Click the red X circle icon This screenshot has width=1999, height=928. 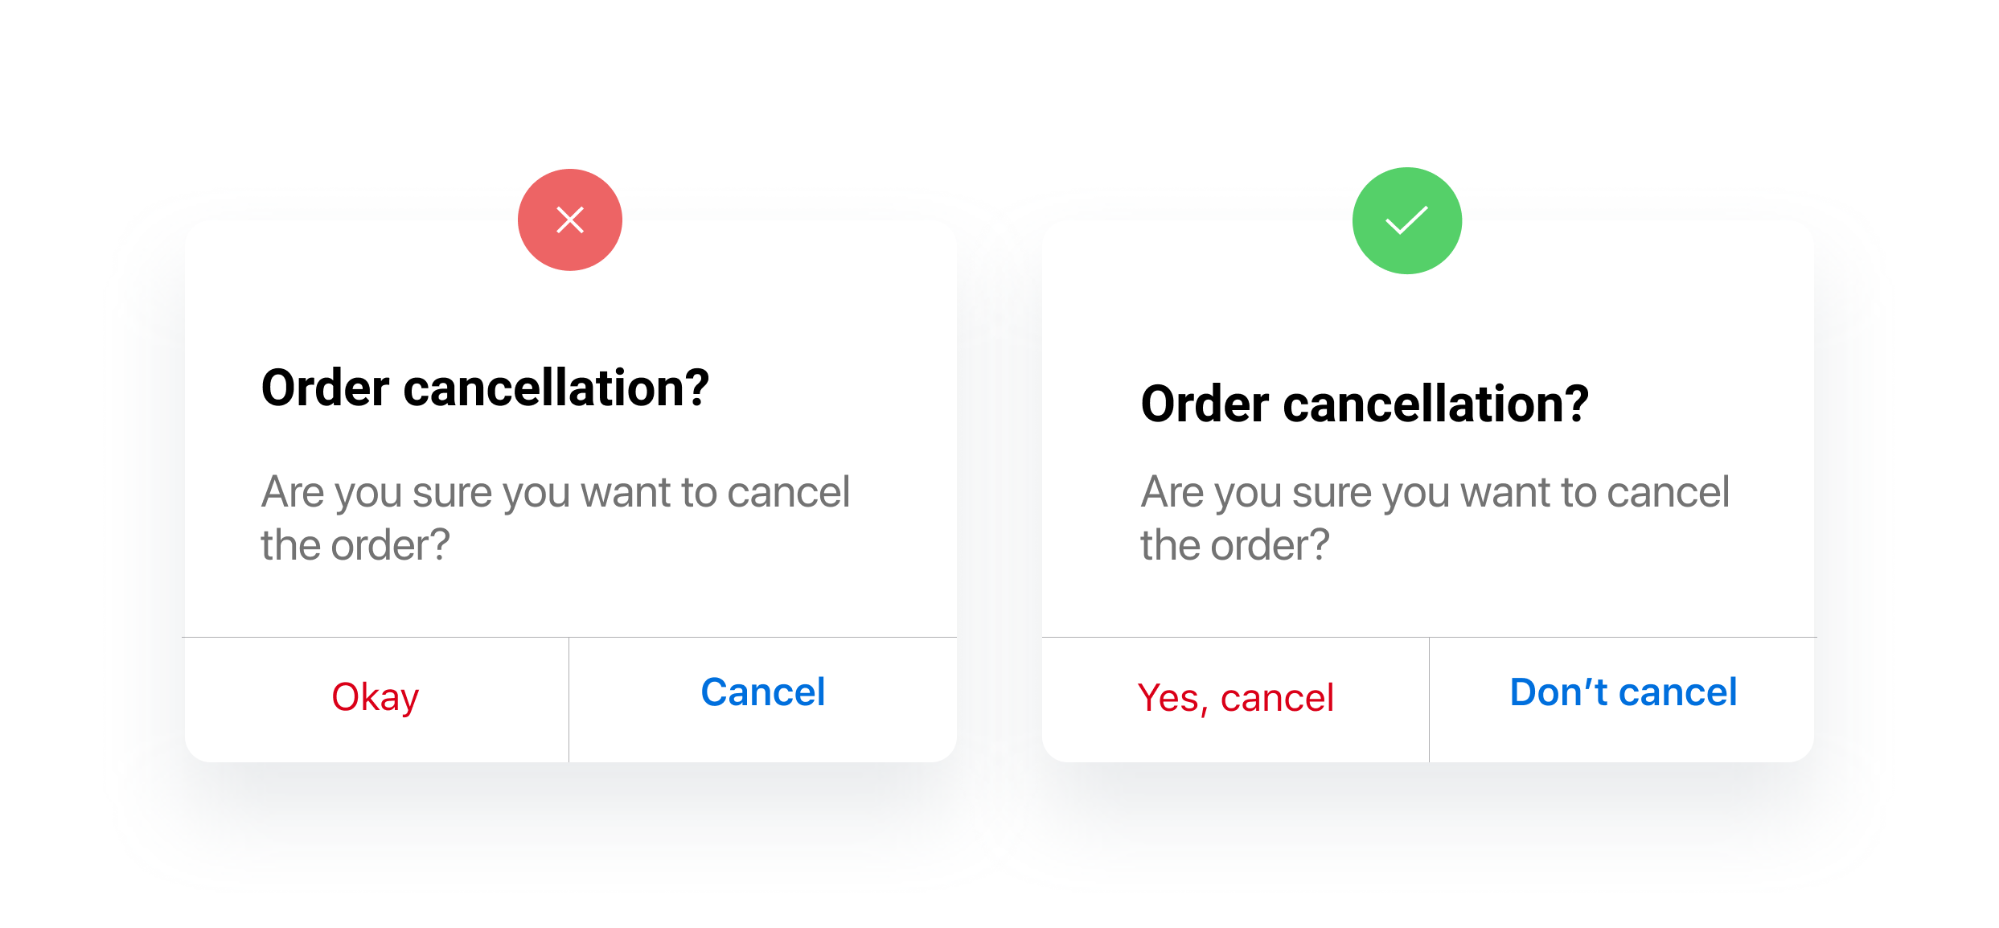569,220
